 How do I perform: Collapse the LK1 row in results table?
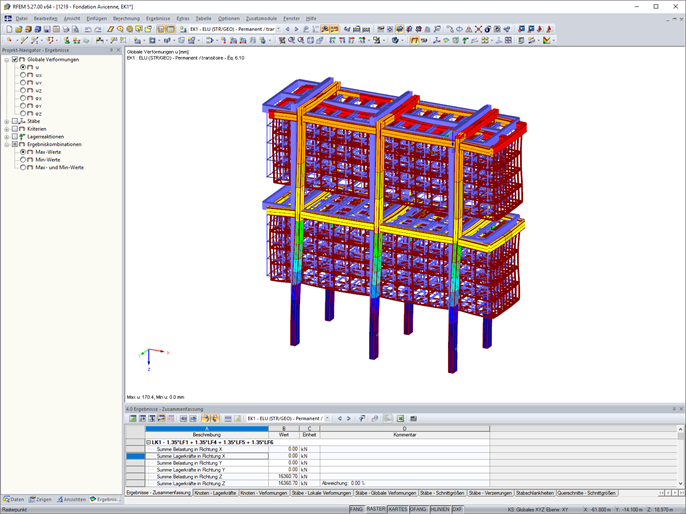[148, 442]
